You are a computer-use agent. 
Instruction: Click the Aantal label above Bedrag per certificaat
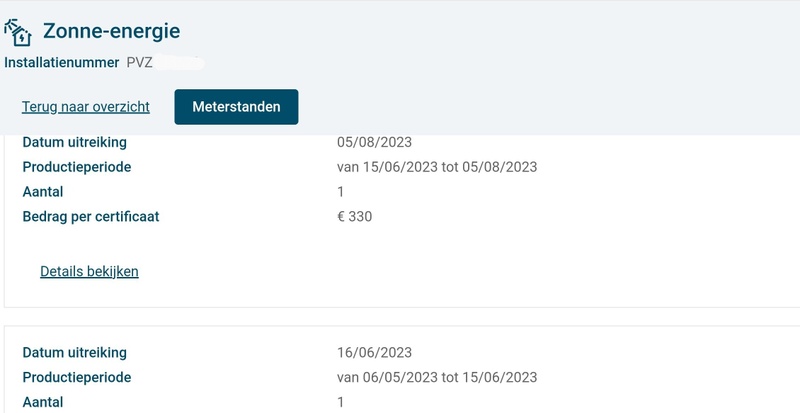pyautogui.click(x=43, y=191)
